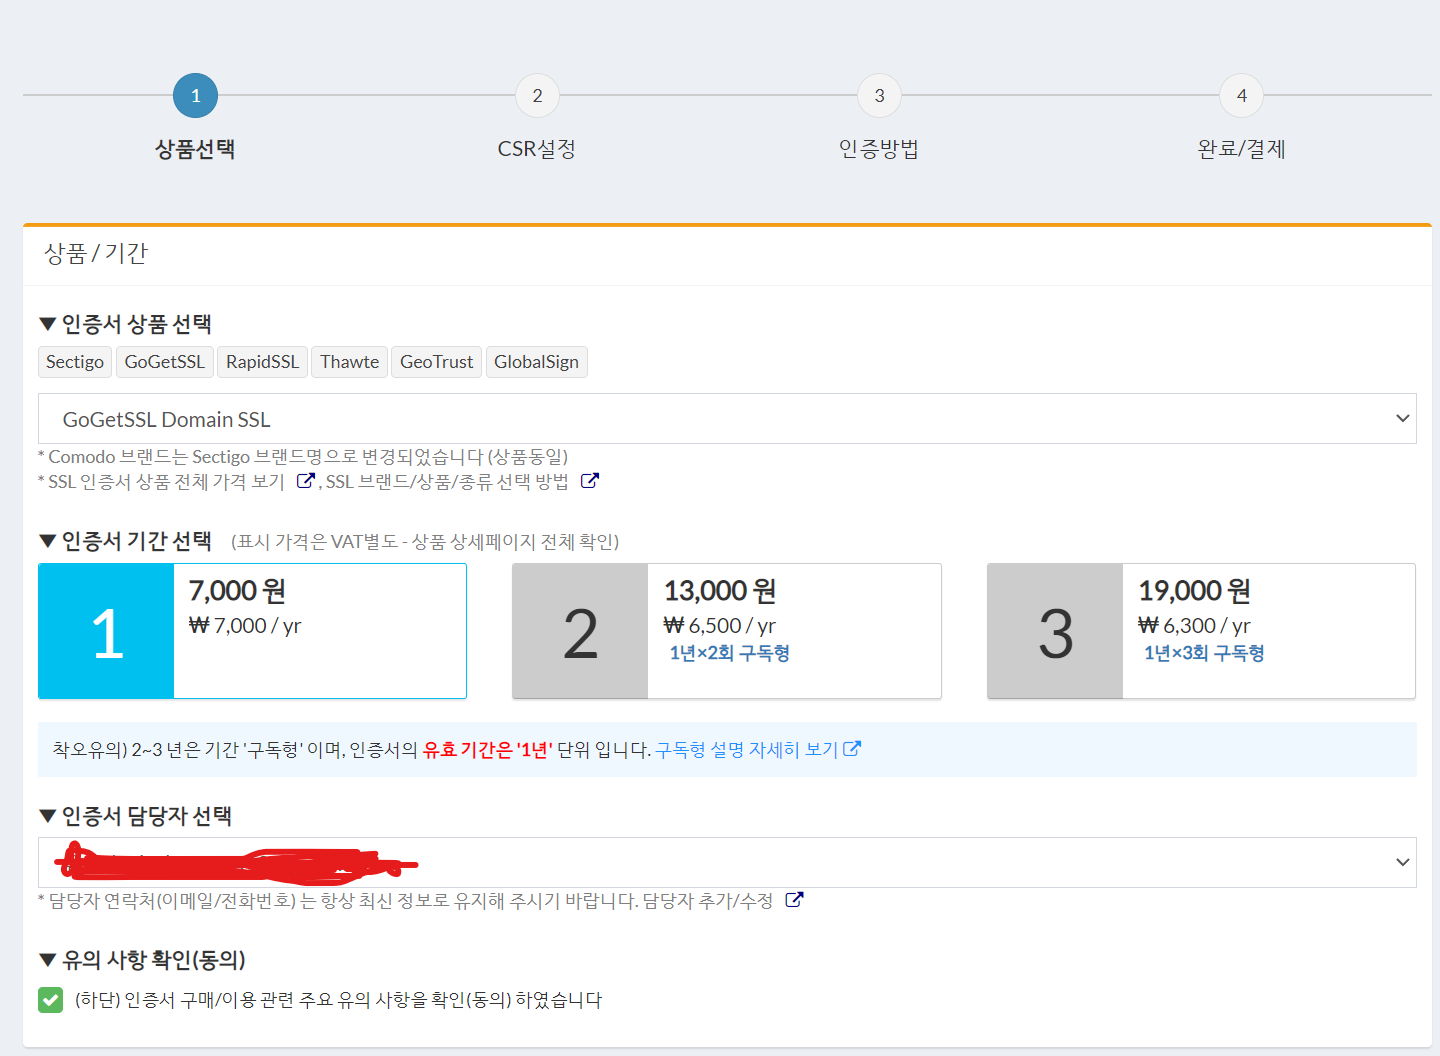Choose the GoGetSSL brand filter
Viewport: 1440px width, 1056px height.
[x=165, y=362]
